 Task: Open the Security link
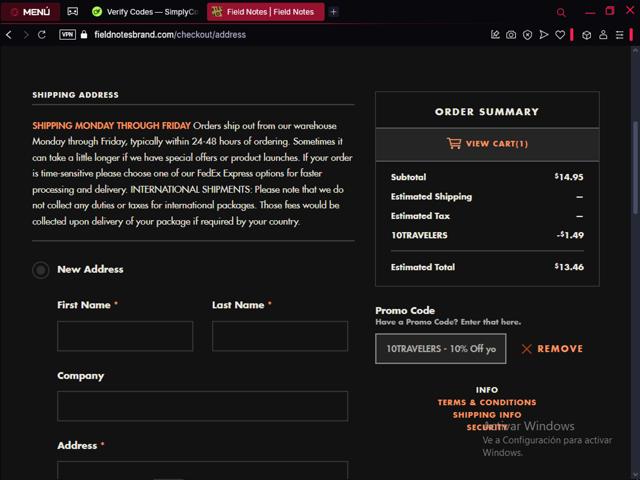(x=487, y=427)
